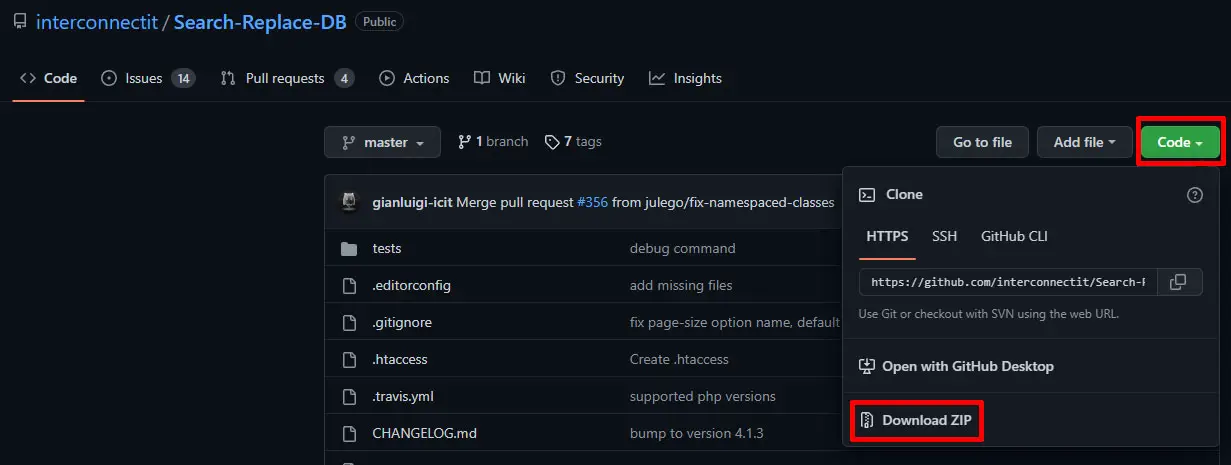Select the HTTPS clone tab
Image resolution: width=1231 pixels, height=465 pixels.
pos(887,237)
